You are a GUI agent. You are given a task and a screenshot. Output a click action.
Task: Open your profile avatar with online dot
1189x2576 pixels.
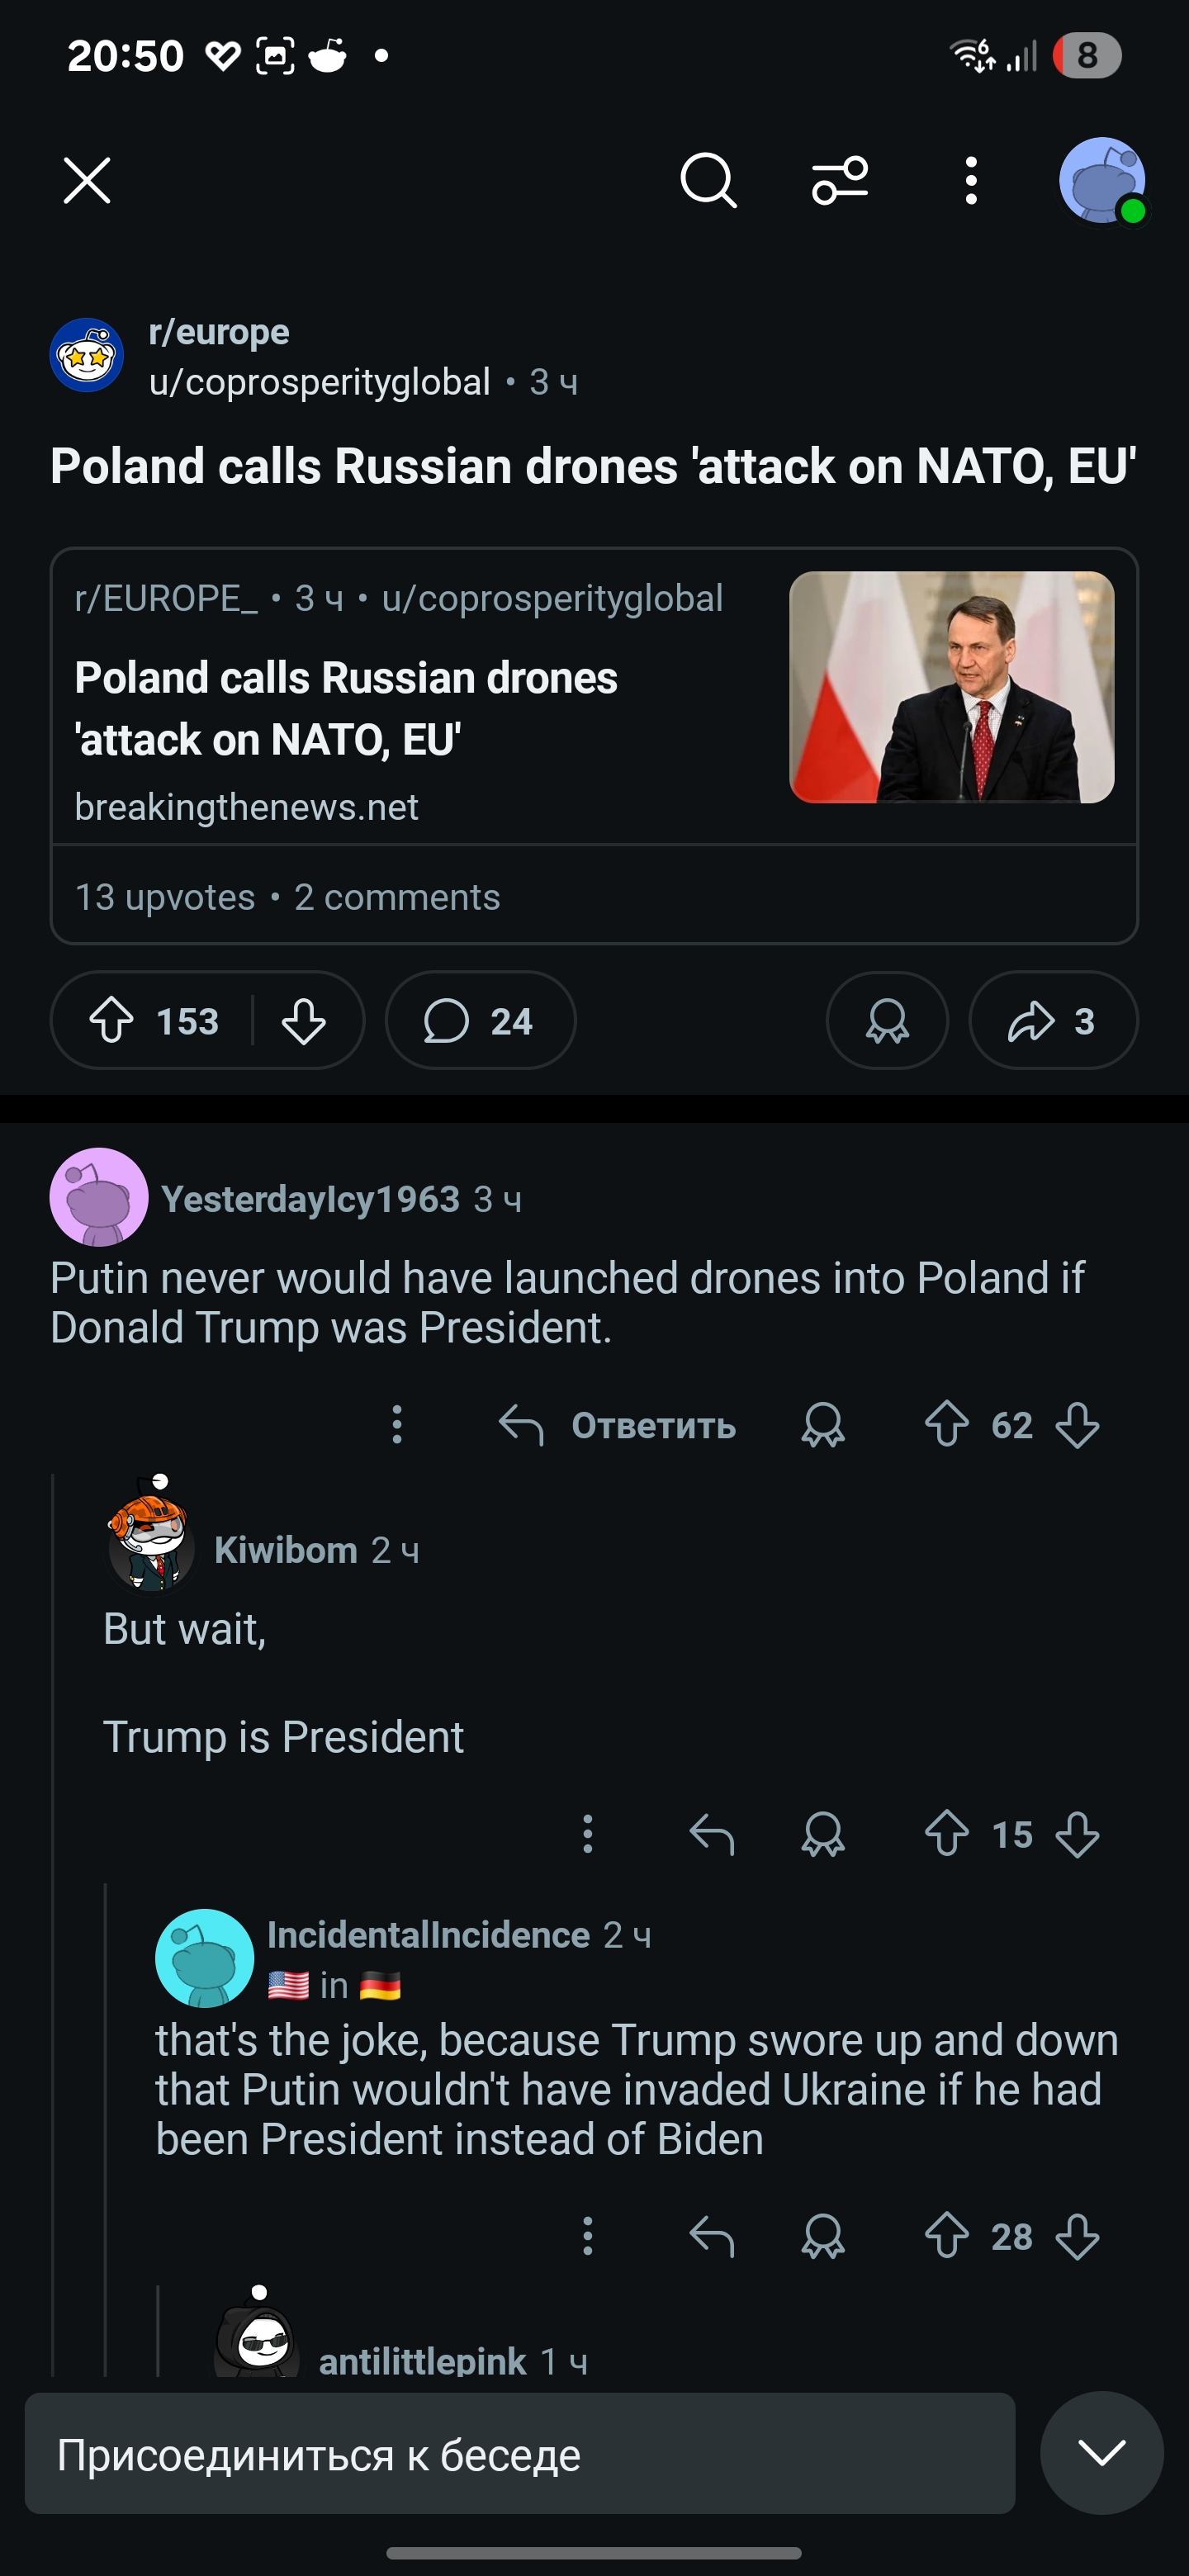point(1102,181)
